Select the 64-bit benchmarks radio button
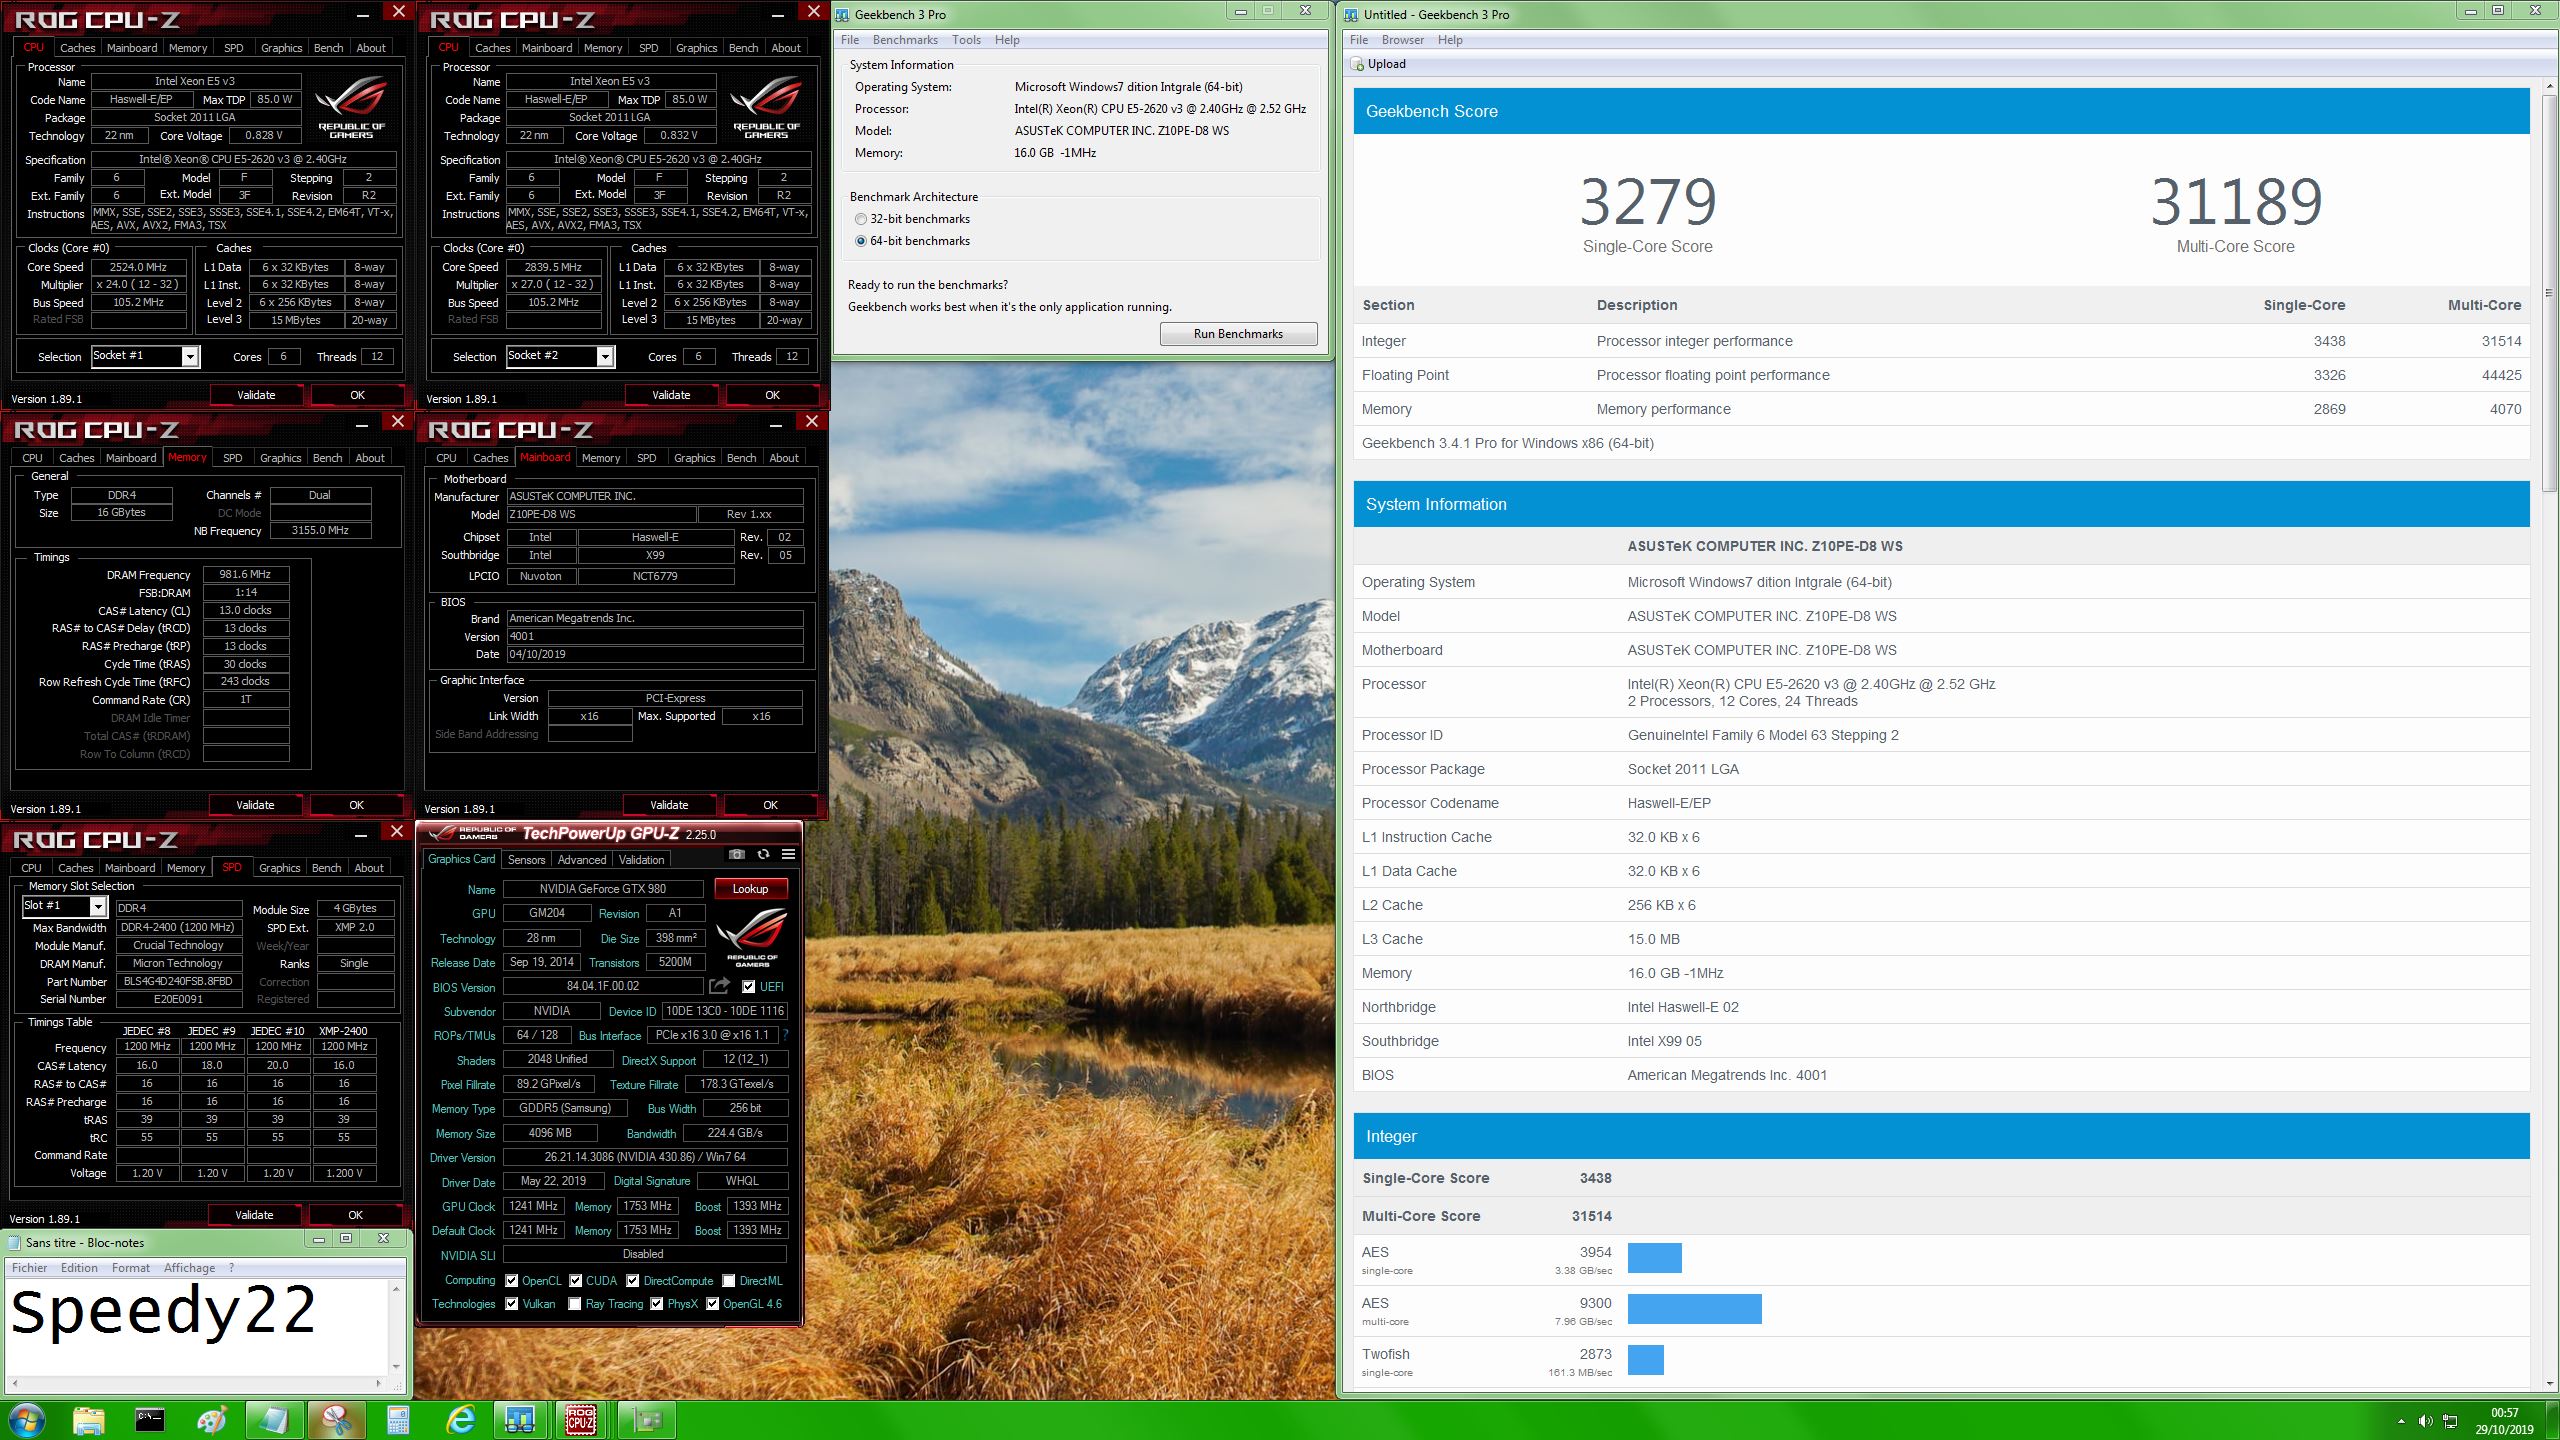 [x=861, y=241]
